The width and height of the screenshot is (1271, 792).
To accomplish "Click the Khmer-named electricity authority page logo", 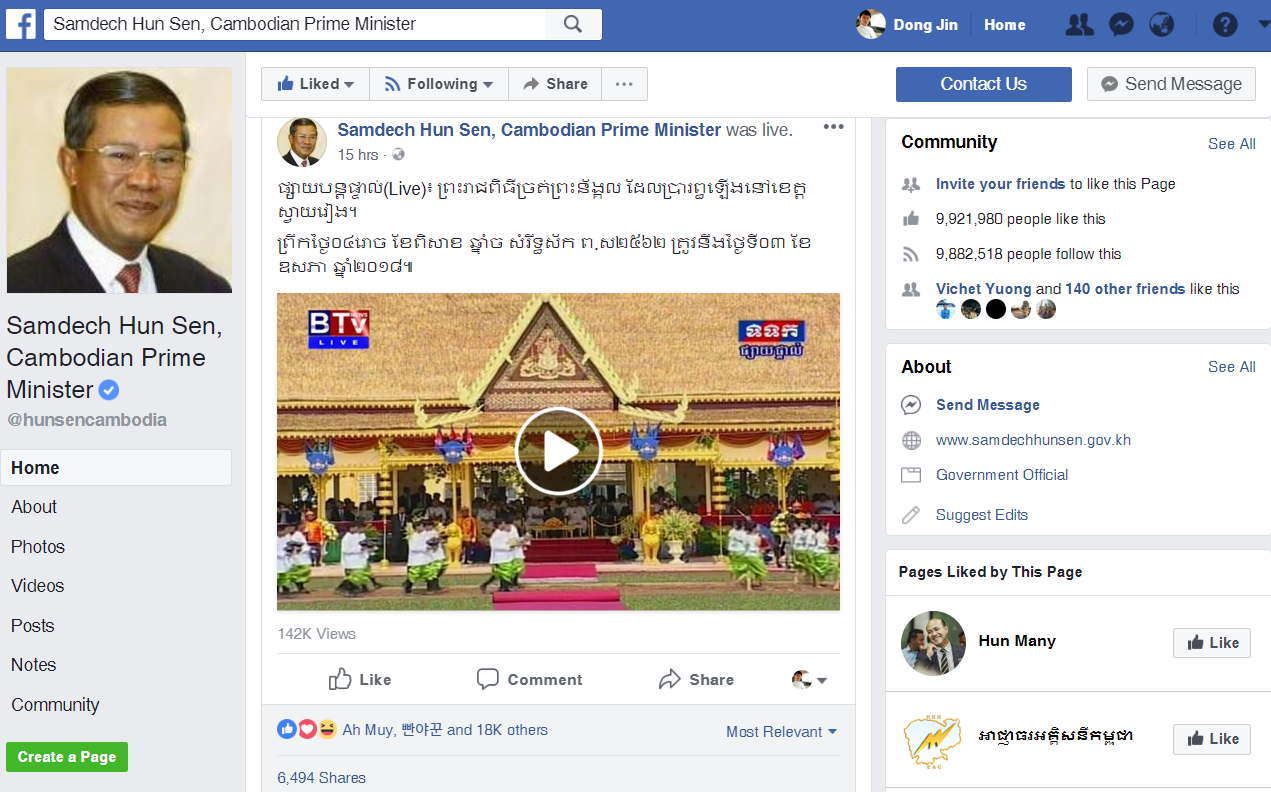I will (933, 740).
